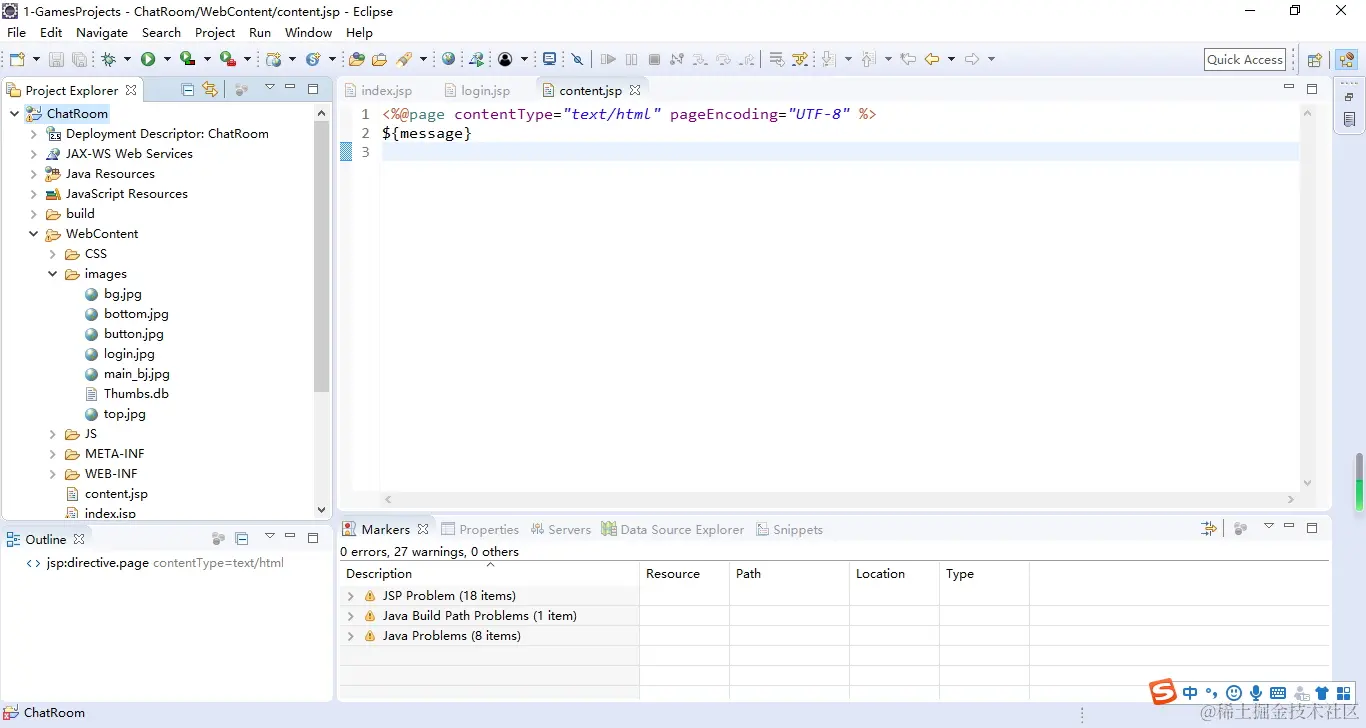
Task: Expand the CSS folder
Action: 53,254
